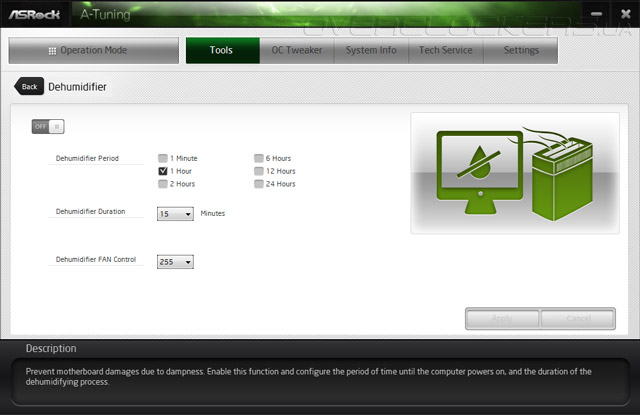This screenshot has width=640, height=415.
Task: Click the Cancel button
Action: tap(578, 318)
